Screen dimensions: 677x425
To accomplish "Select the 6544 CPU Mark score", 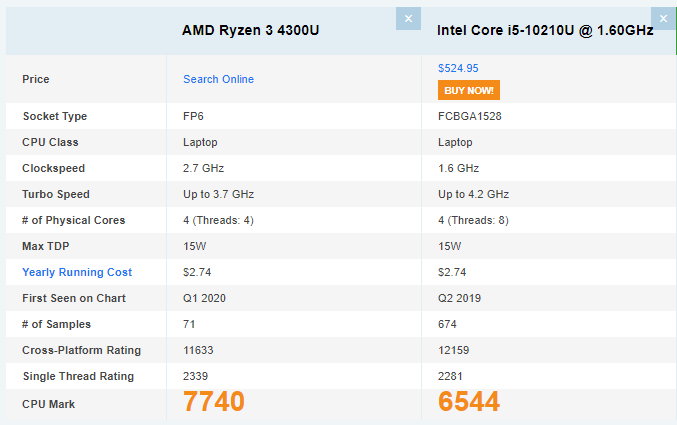I will pyautogui.click(x=469, y=401).
